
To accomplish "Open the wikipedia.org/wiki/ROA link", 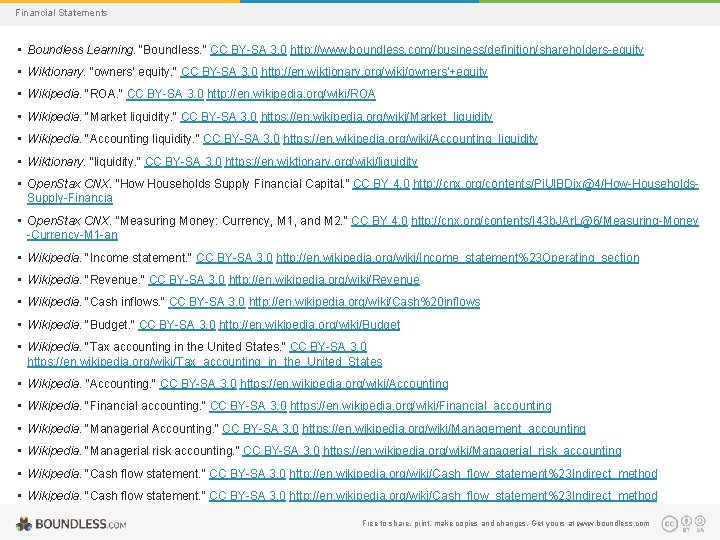I will (x=291, y=94).
